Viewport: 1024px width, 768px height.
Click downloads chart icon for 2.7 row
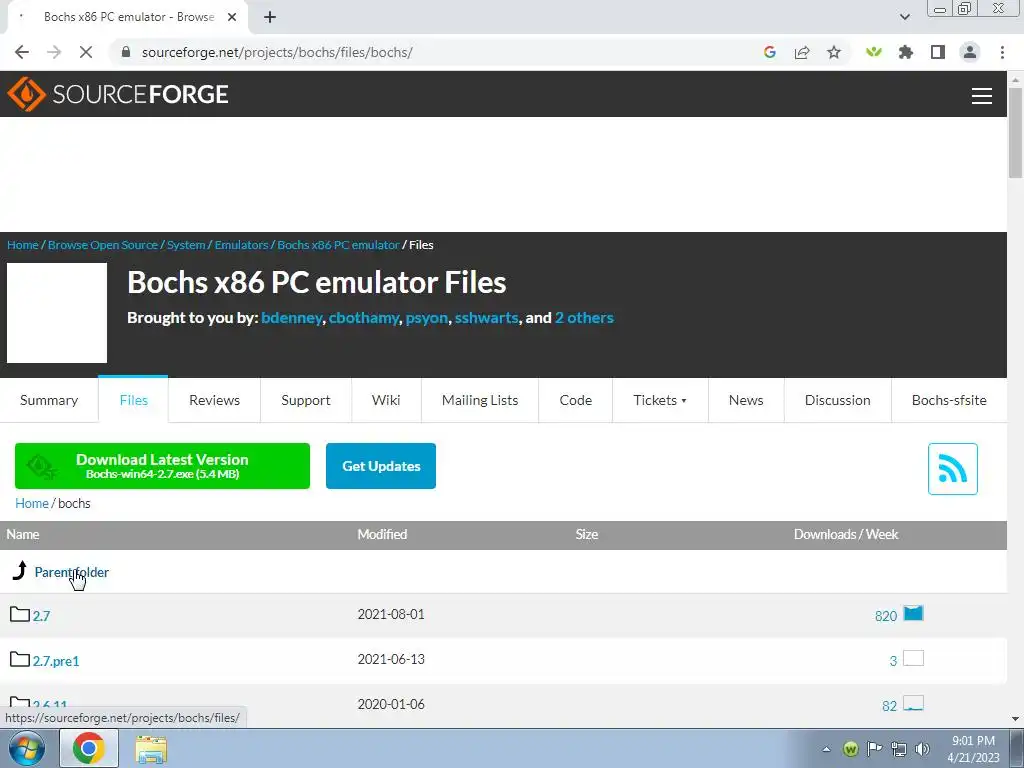(913, 613)
